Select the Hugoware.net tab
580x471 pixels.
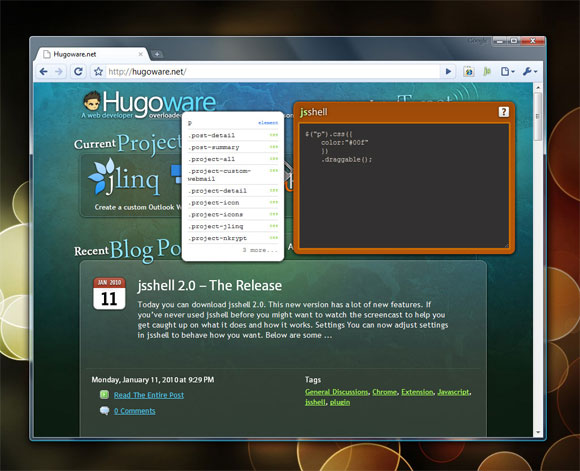click(x=92, y=54)
